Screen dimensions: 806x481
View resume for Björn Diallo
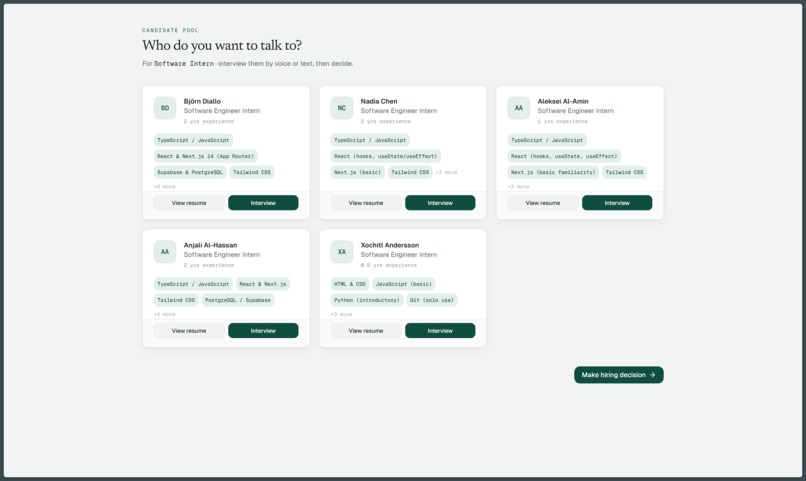pos(189,203)
